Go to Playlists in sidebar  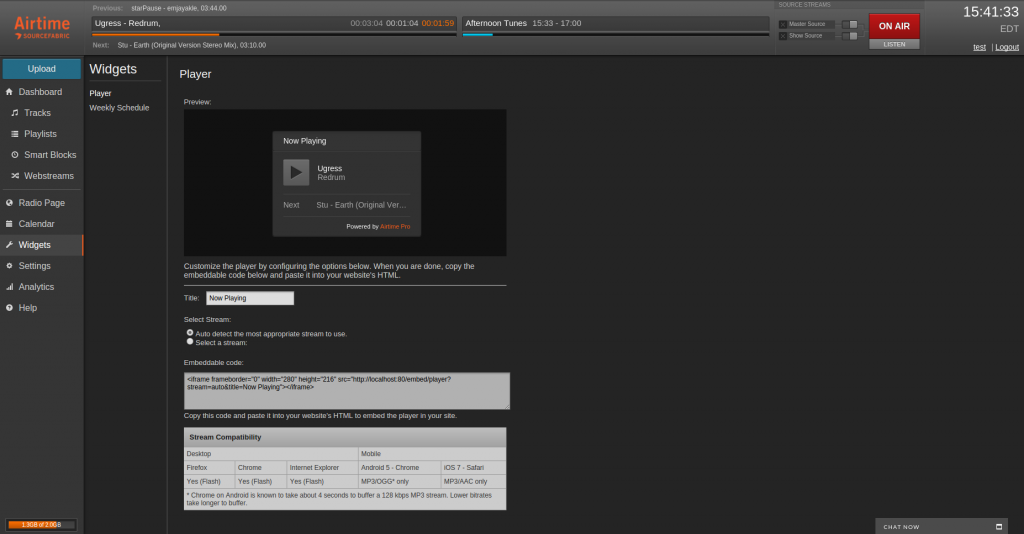40,134
